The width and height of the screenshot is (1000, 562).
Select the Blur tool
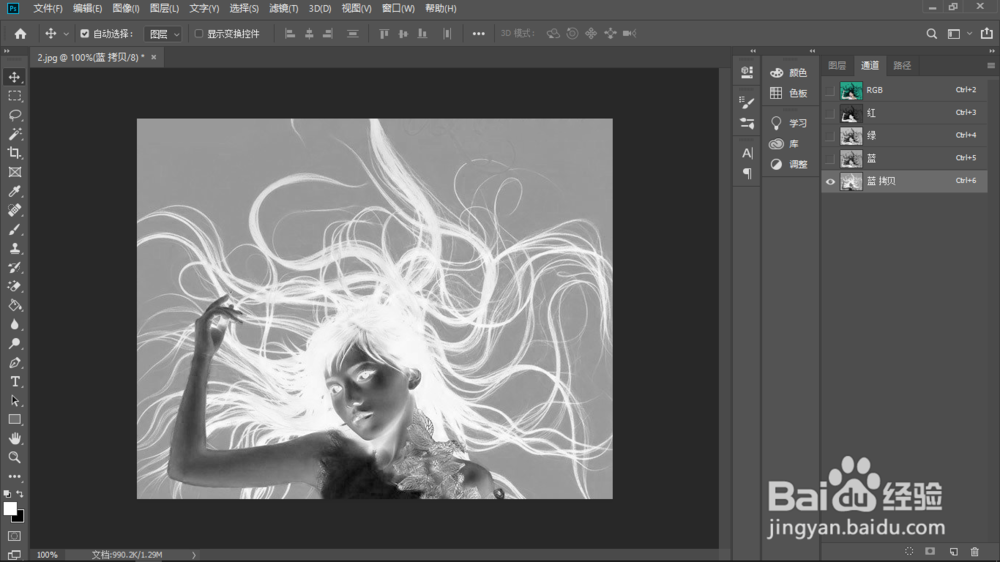tap(15, 325)
